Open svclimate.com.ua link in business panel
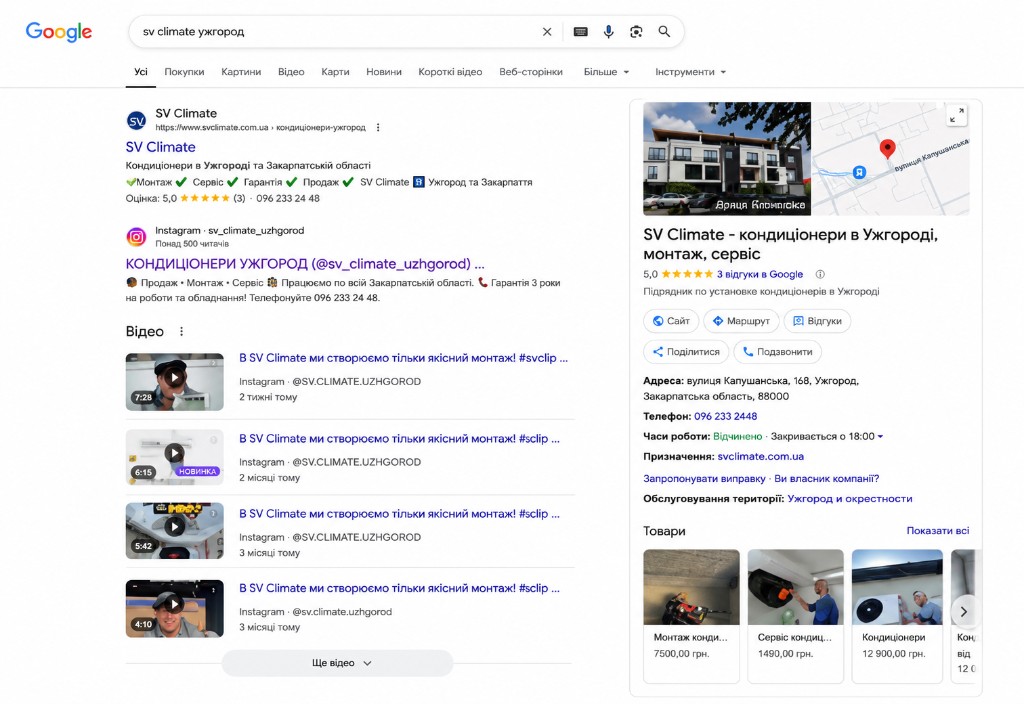 761,456
